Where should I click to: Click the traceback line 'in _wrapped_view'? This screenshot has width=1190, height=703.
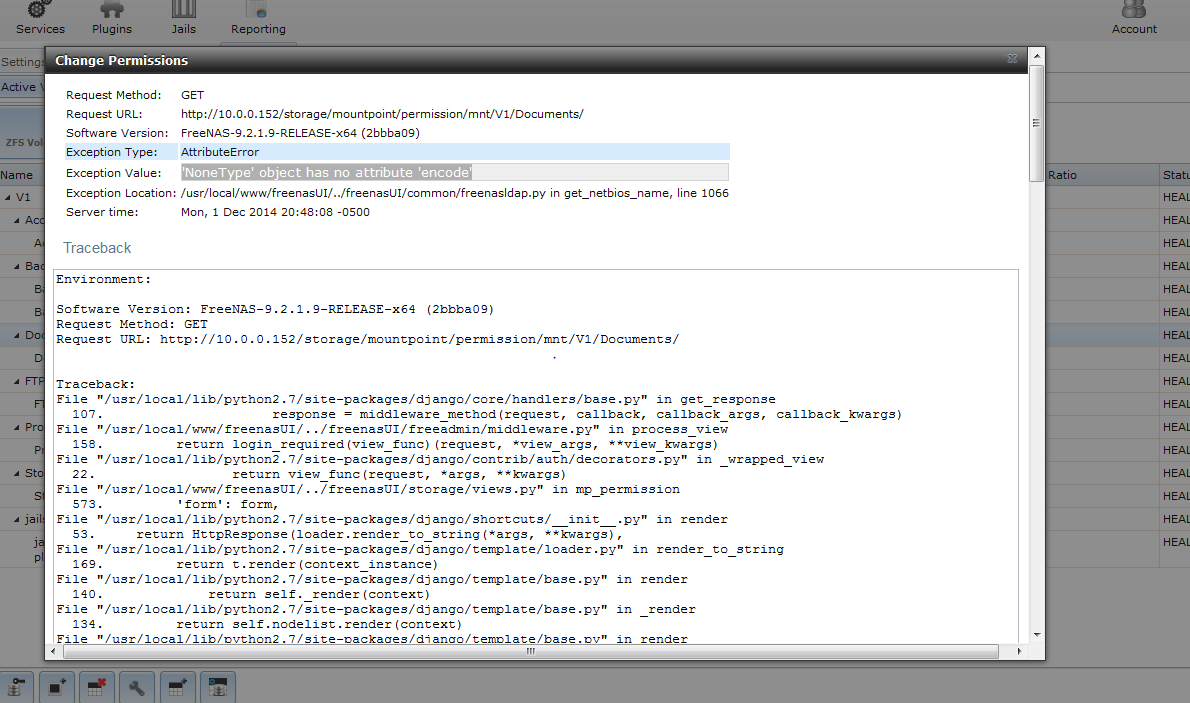[x=440, y=459]
